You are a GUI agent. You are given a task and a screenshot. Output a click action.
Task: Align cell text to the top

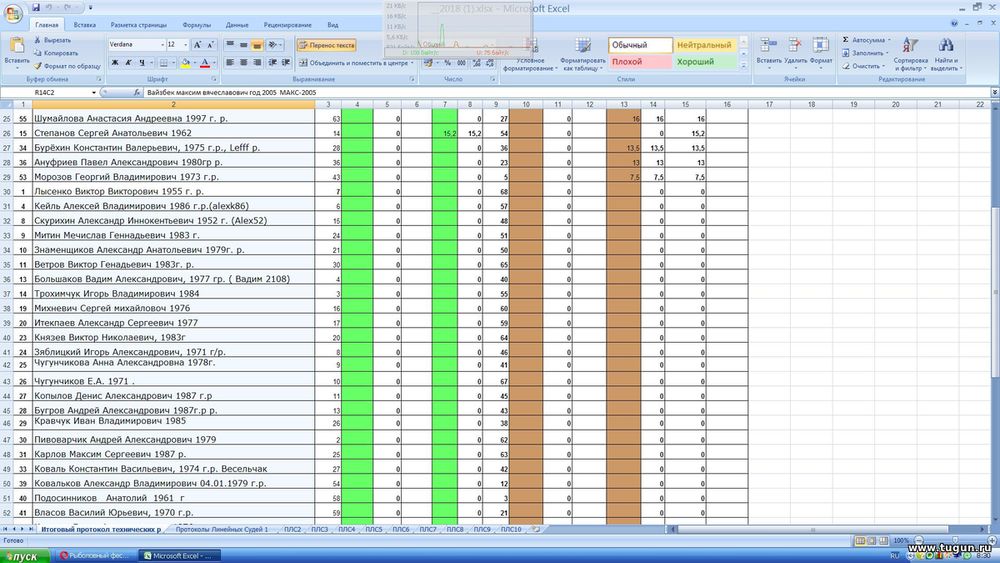point(230,45)
